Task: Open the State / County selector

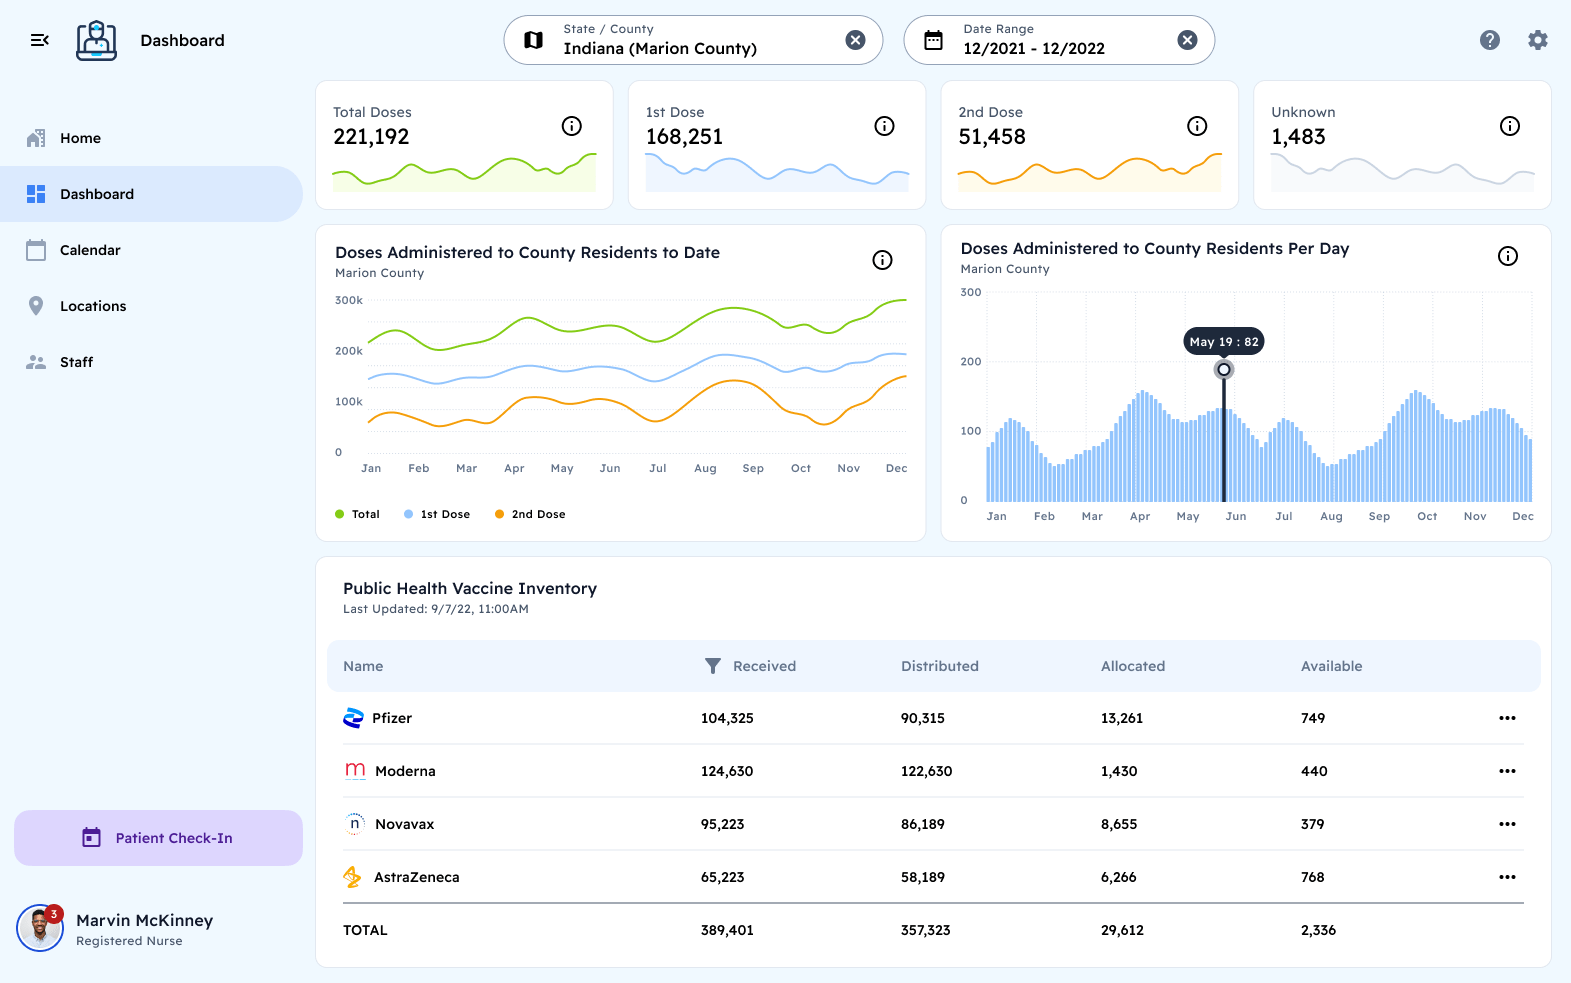Action: coord(680,40)
